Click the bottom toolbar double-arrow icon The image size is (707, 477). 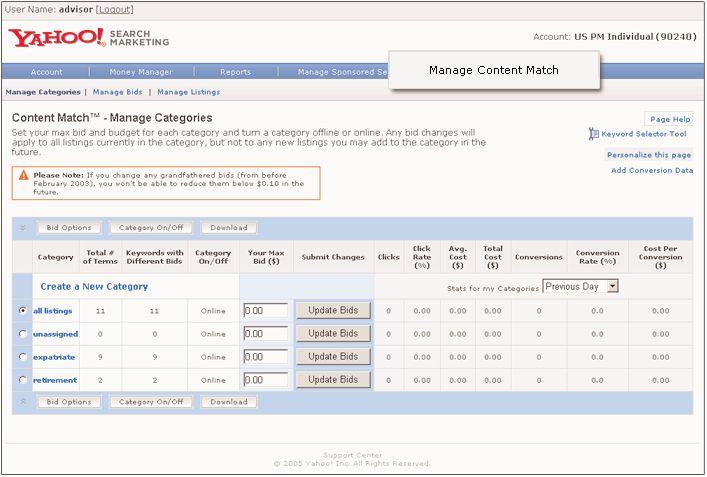click(x=23, y=402)
